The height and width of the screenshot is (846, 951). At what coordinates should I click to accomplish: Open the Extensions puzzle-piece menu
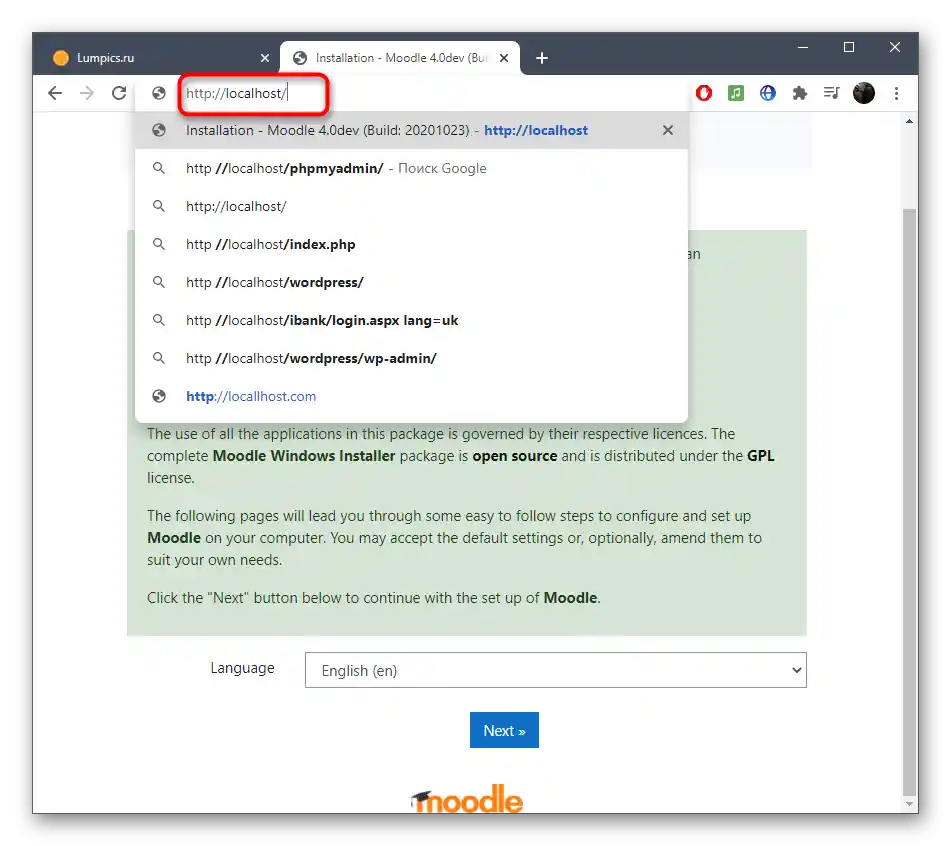coord(800,93)
